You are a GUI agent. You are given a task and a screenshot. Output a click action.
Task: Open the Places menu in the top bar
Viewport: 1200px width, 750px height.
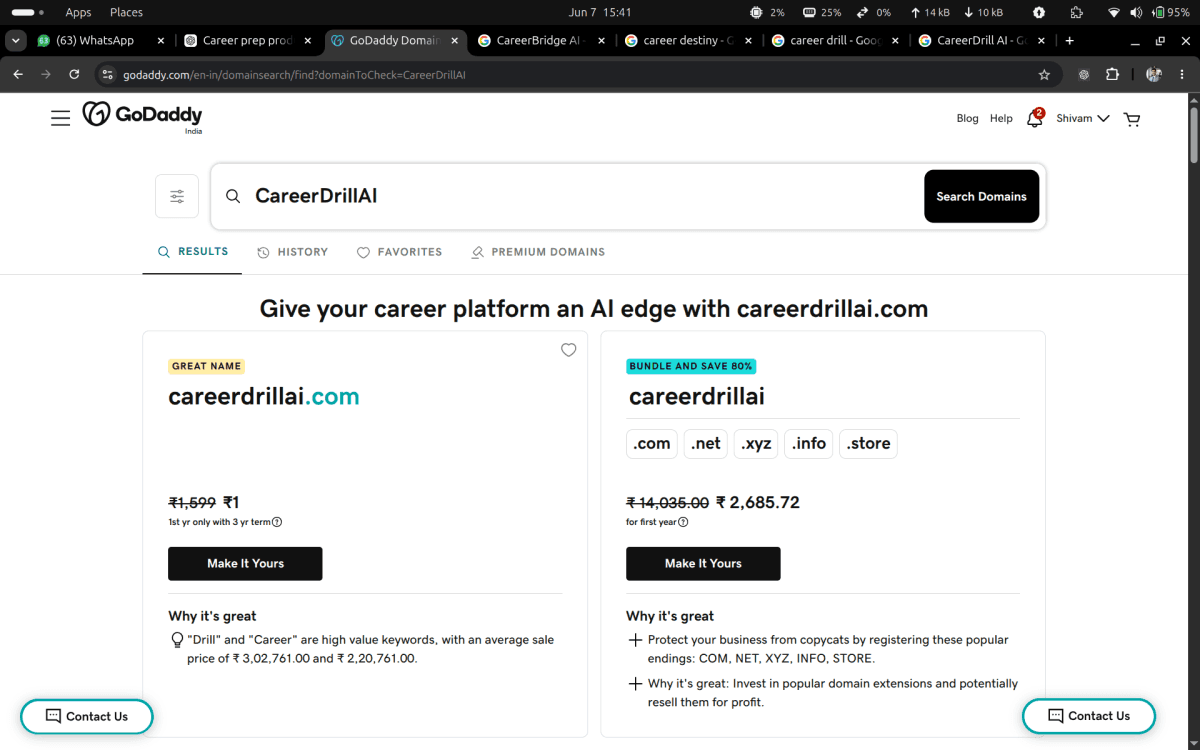point(126,12)
